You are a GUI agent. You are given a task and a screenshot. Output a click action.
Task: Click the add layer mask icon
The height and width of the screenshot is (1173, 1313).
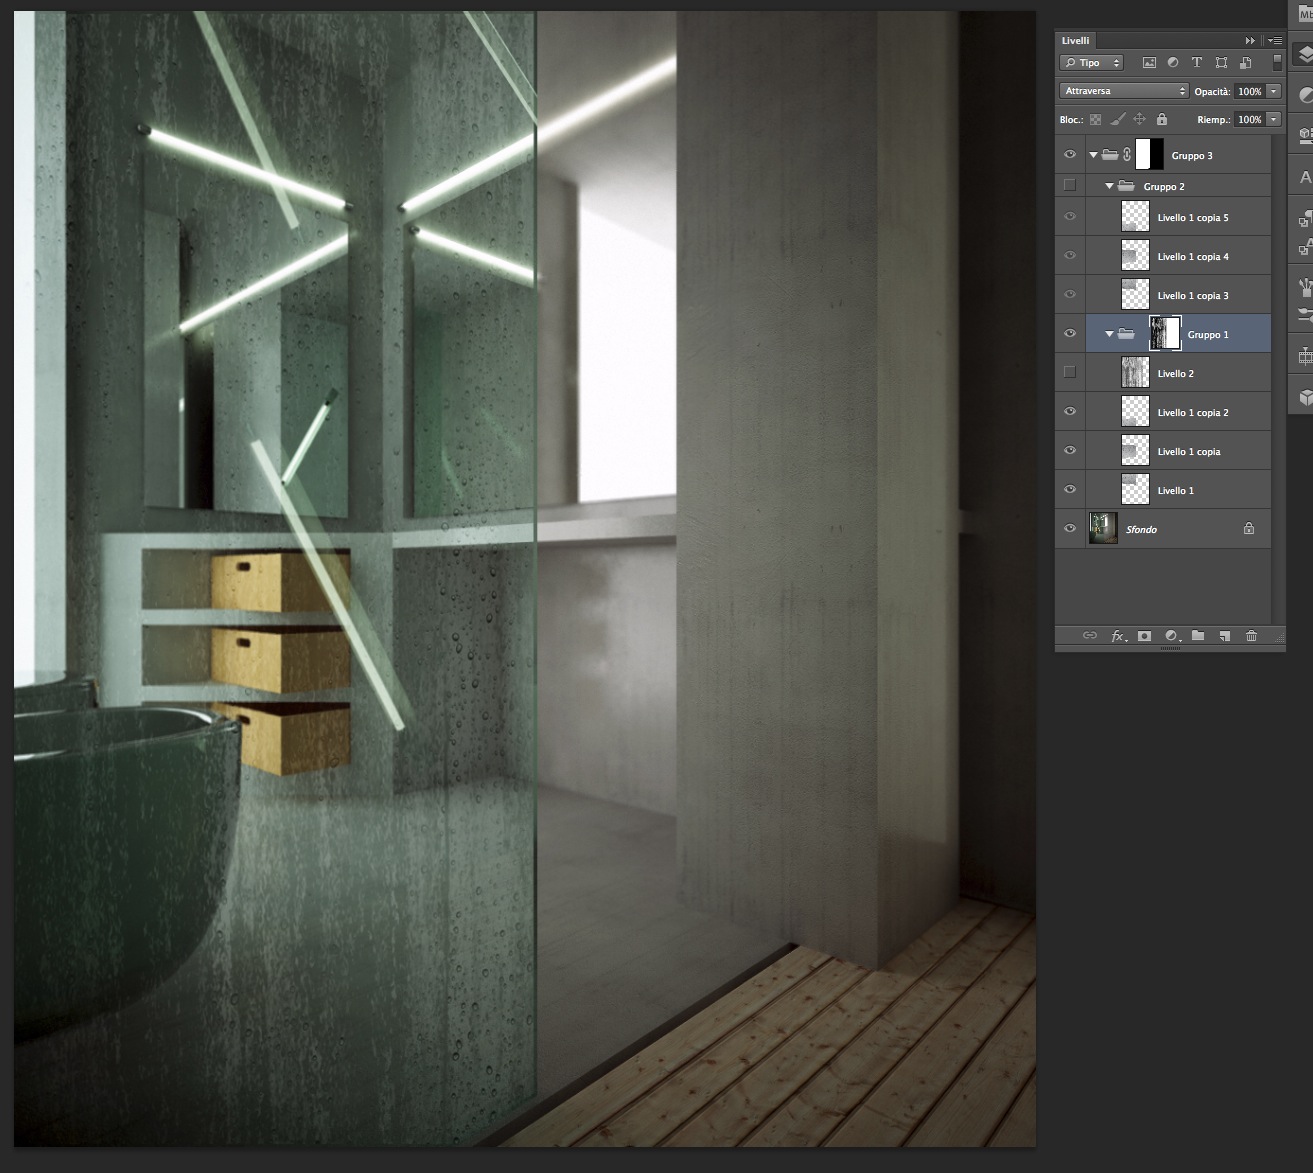click(1144, 636)
